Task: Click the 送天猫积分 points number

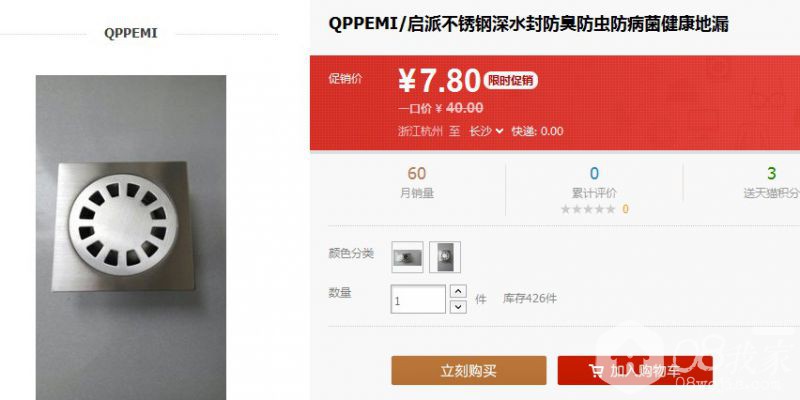Action: [771, 173]
